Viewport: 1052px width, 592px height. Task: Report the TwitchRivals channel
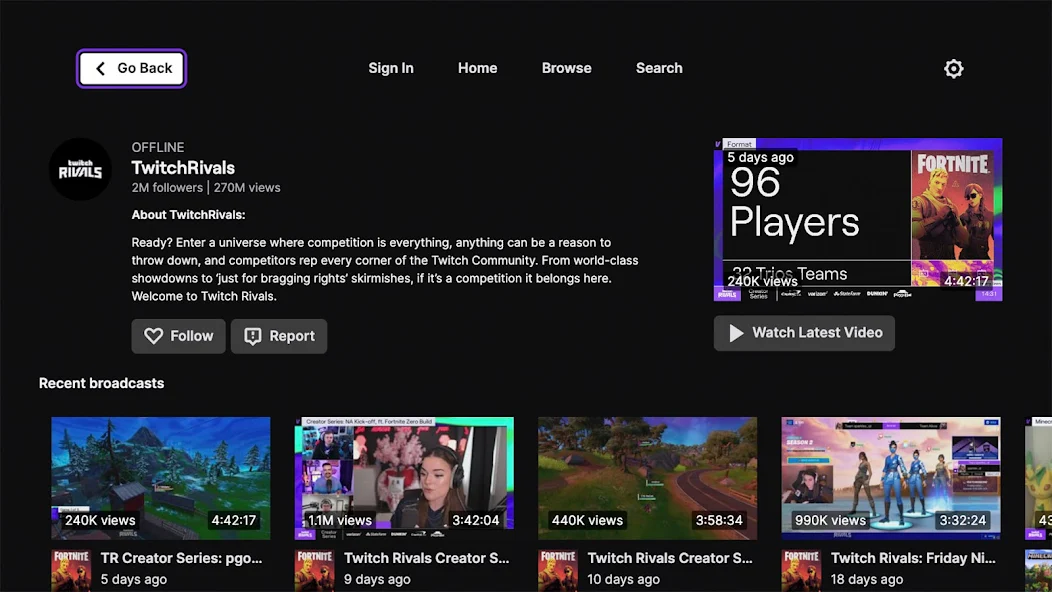[x=279, y=336]
